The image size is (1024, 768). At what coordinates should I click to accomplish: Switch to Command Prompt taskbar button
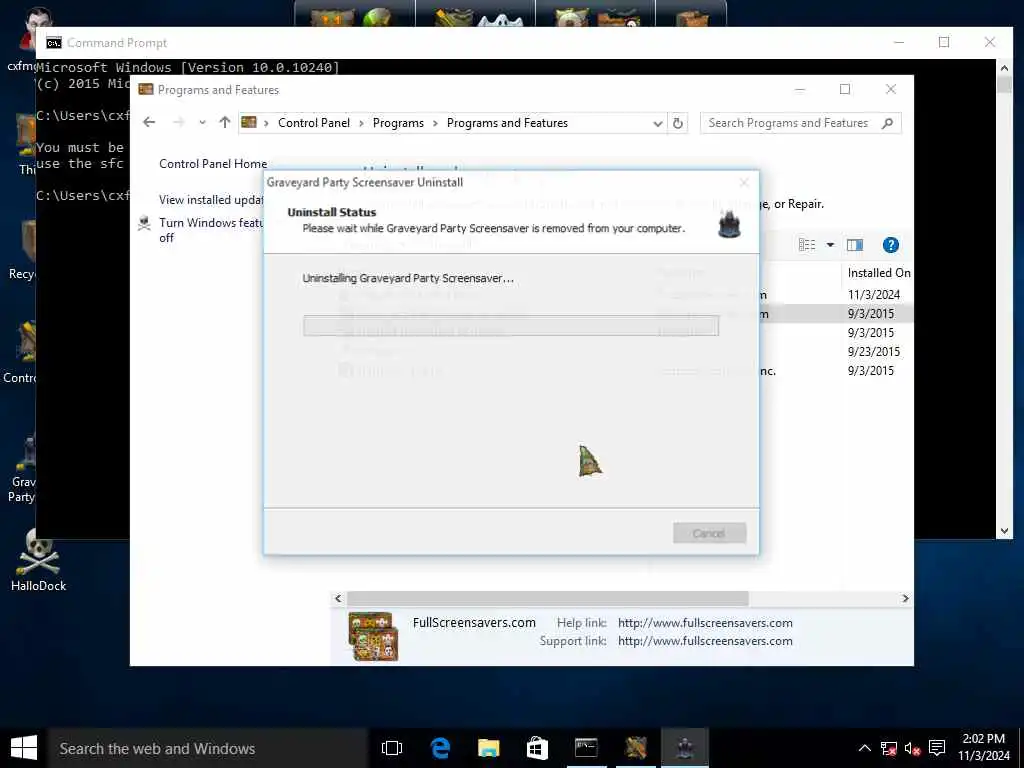[x=586, y=748]
